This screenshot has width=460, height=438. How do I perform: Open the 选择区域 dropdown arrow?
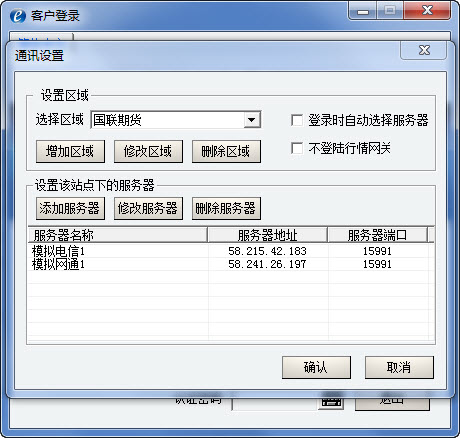click(x=252, y=120)
